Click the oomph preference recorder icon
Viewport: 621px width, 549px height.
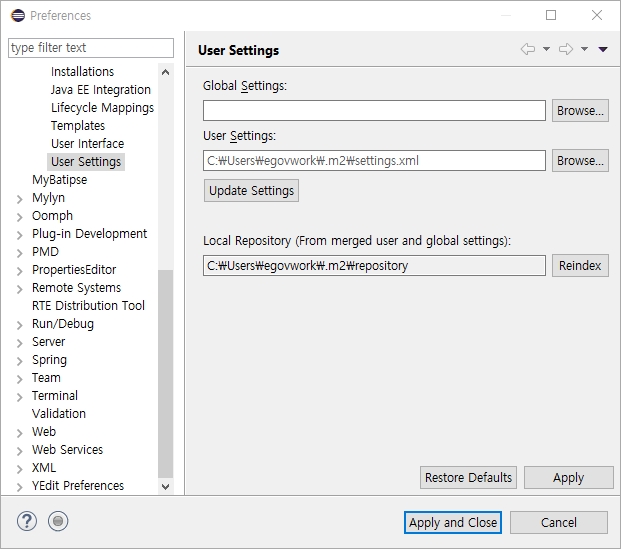[x=58, y=521]
